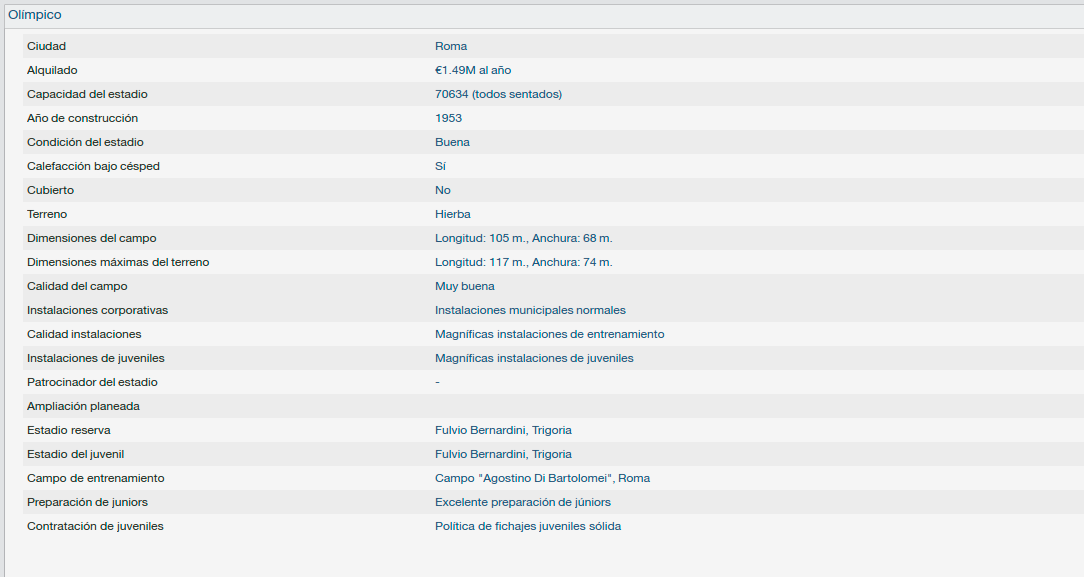Click the maximum dimensions 117 m. by 74 m.

523,263
